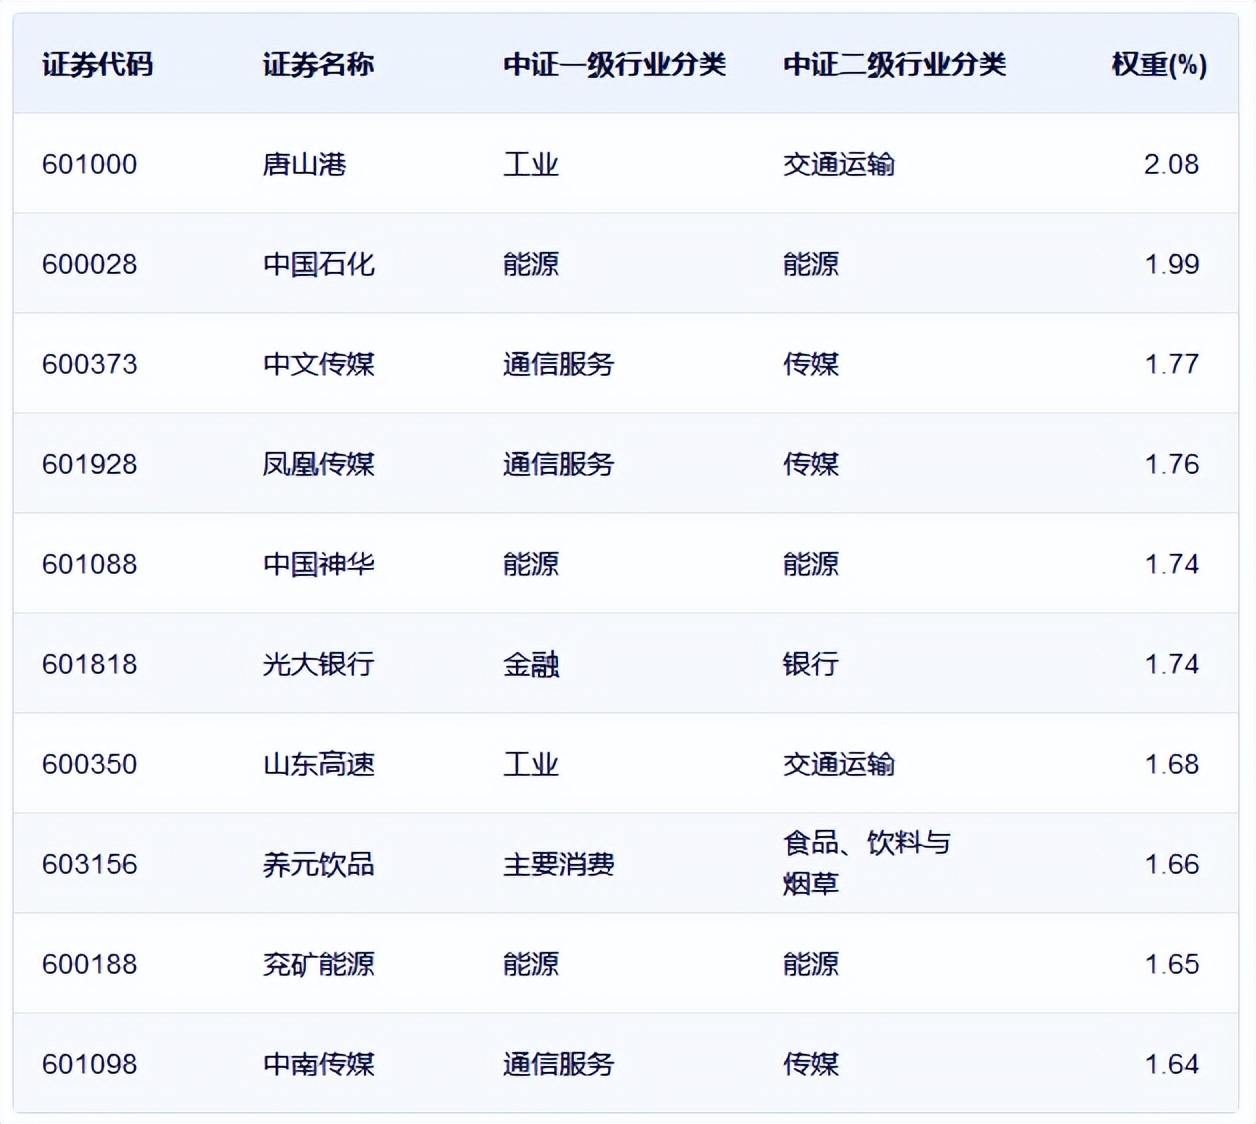Click the 养元饮品 stock name
This screenshot has height=1124, width=1256.
[317, 864]
